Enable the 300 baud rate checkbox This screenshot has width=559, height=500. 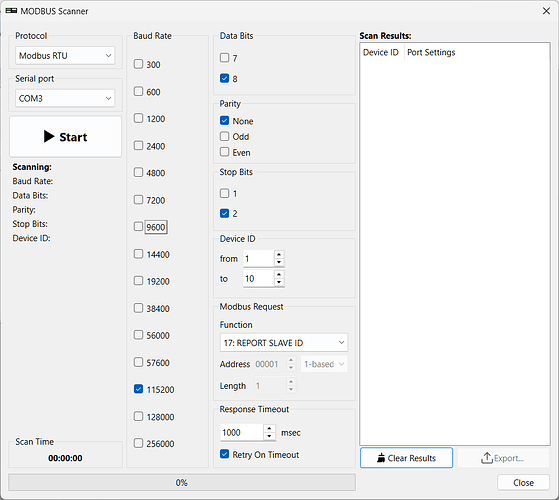(x=138, y=64)
